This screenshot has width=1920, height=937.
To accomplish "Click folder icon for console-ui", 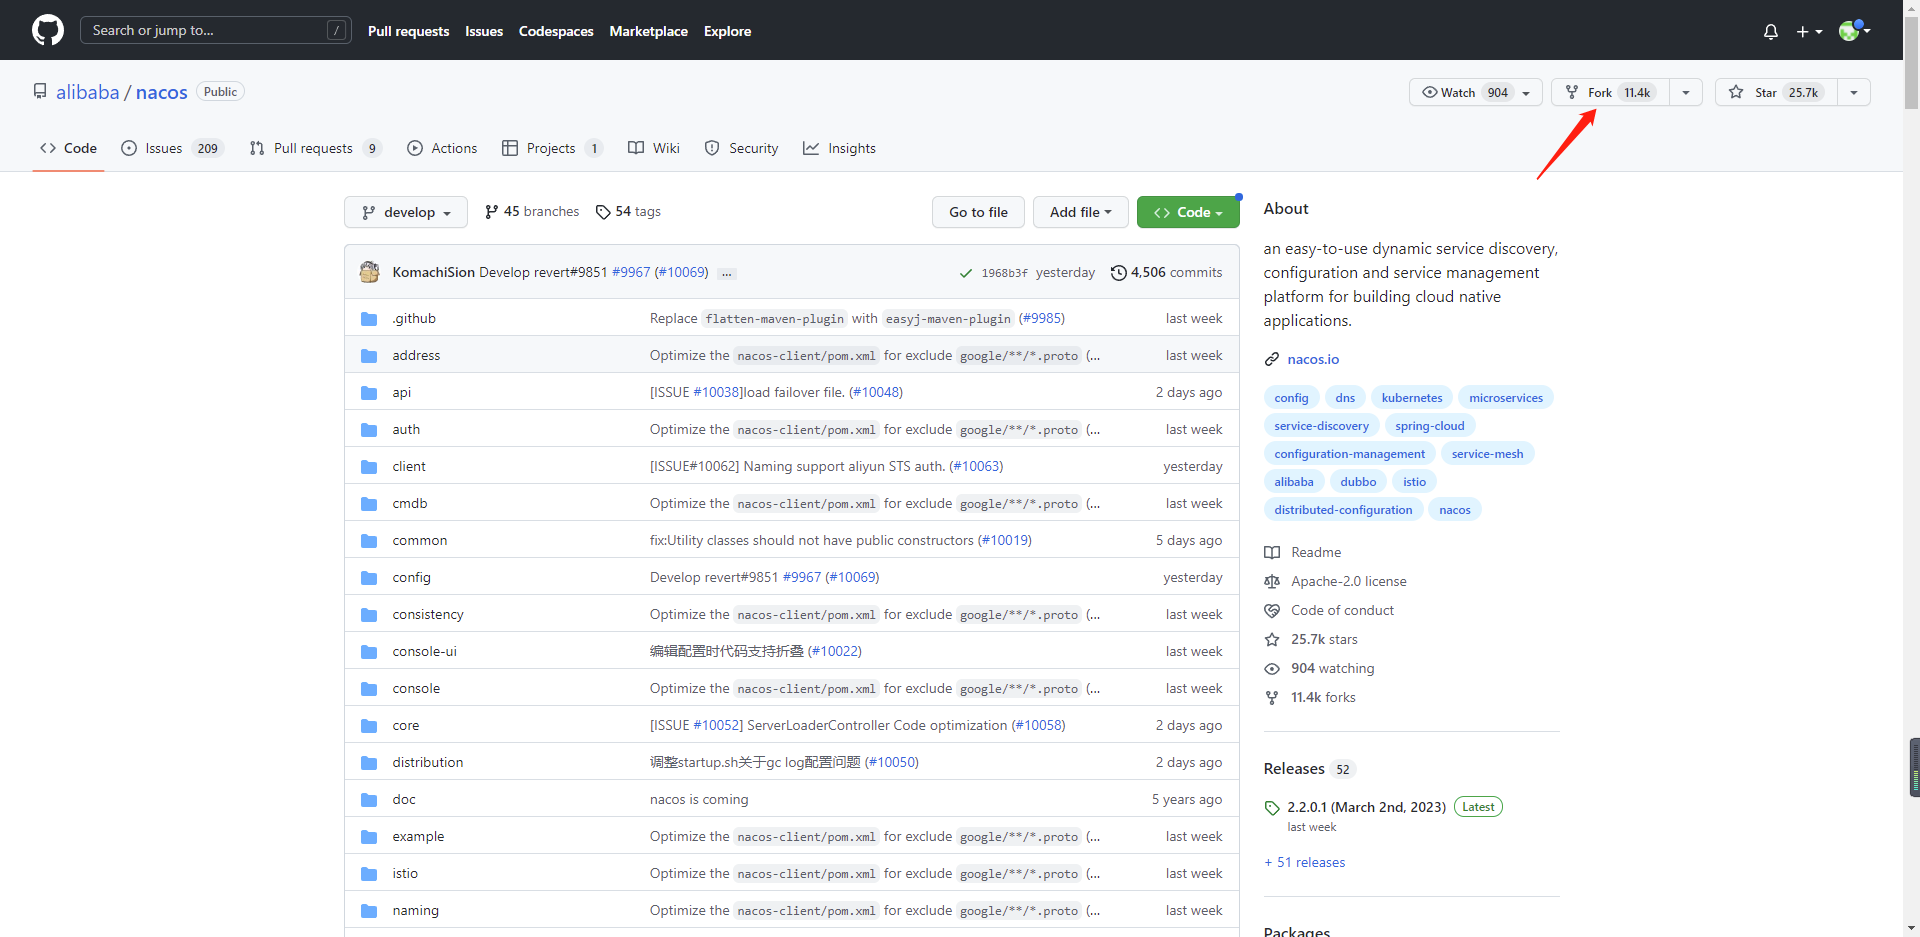I will (x=369, y=651).
